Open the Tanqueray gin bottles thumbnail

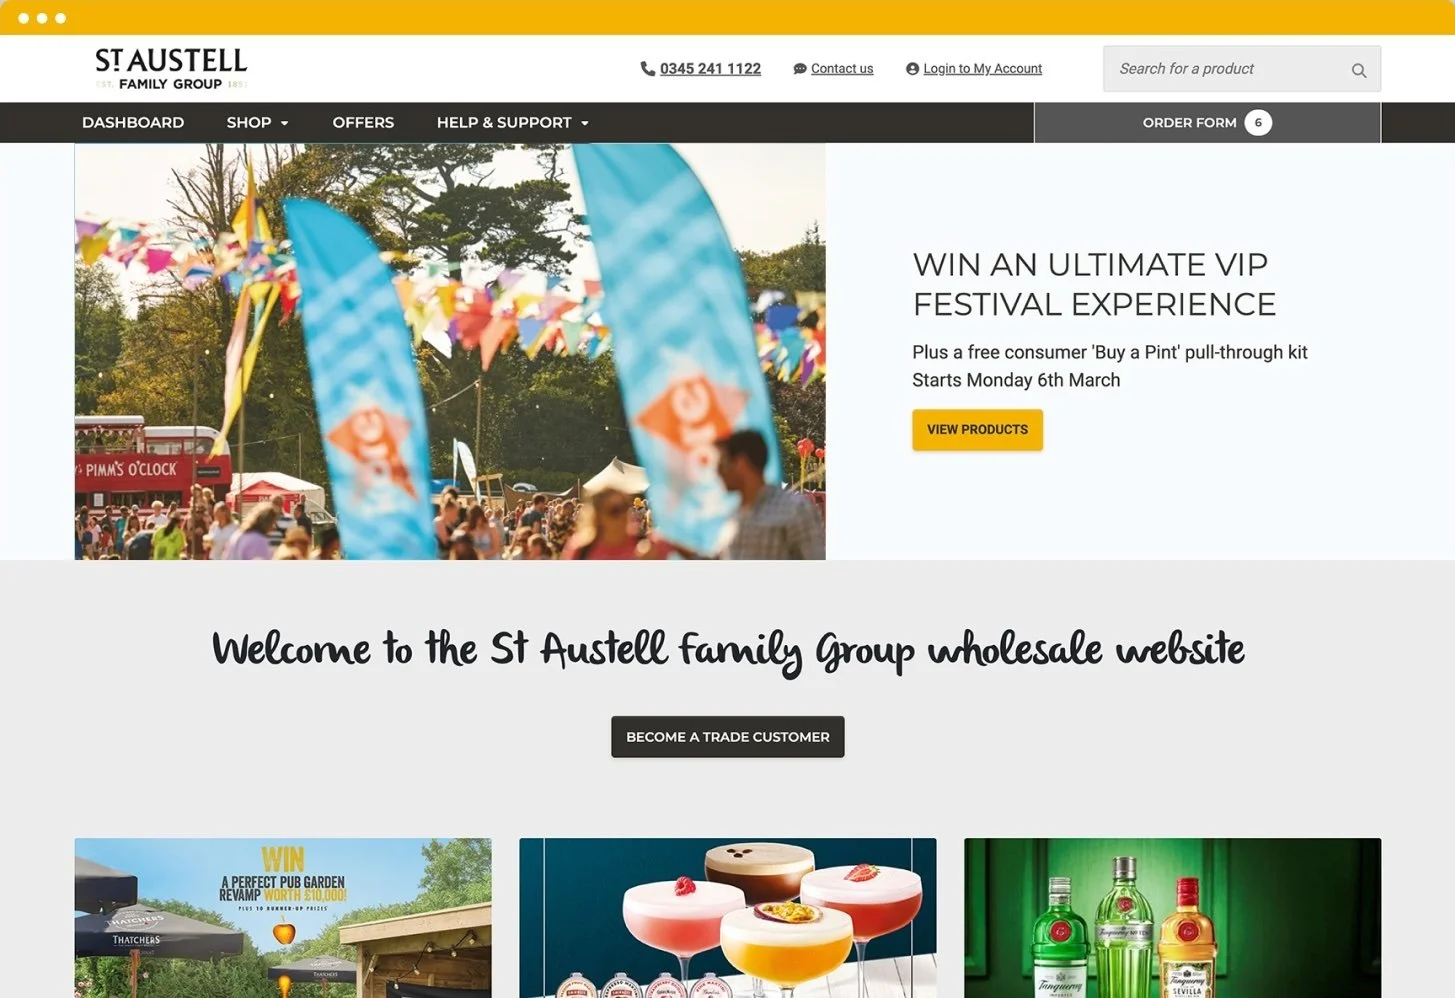(x=1172, y=918)
